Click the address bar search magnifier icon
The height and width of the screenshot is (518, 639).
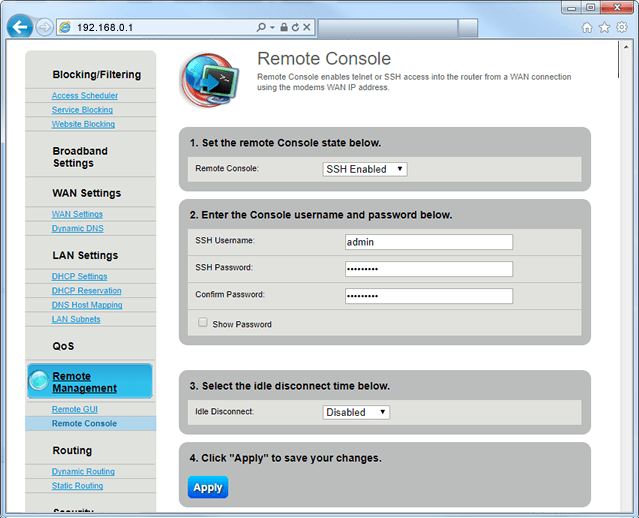pyautogui.click(x=261, y=27)
